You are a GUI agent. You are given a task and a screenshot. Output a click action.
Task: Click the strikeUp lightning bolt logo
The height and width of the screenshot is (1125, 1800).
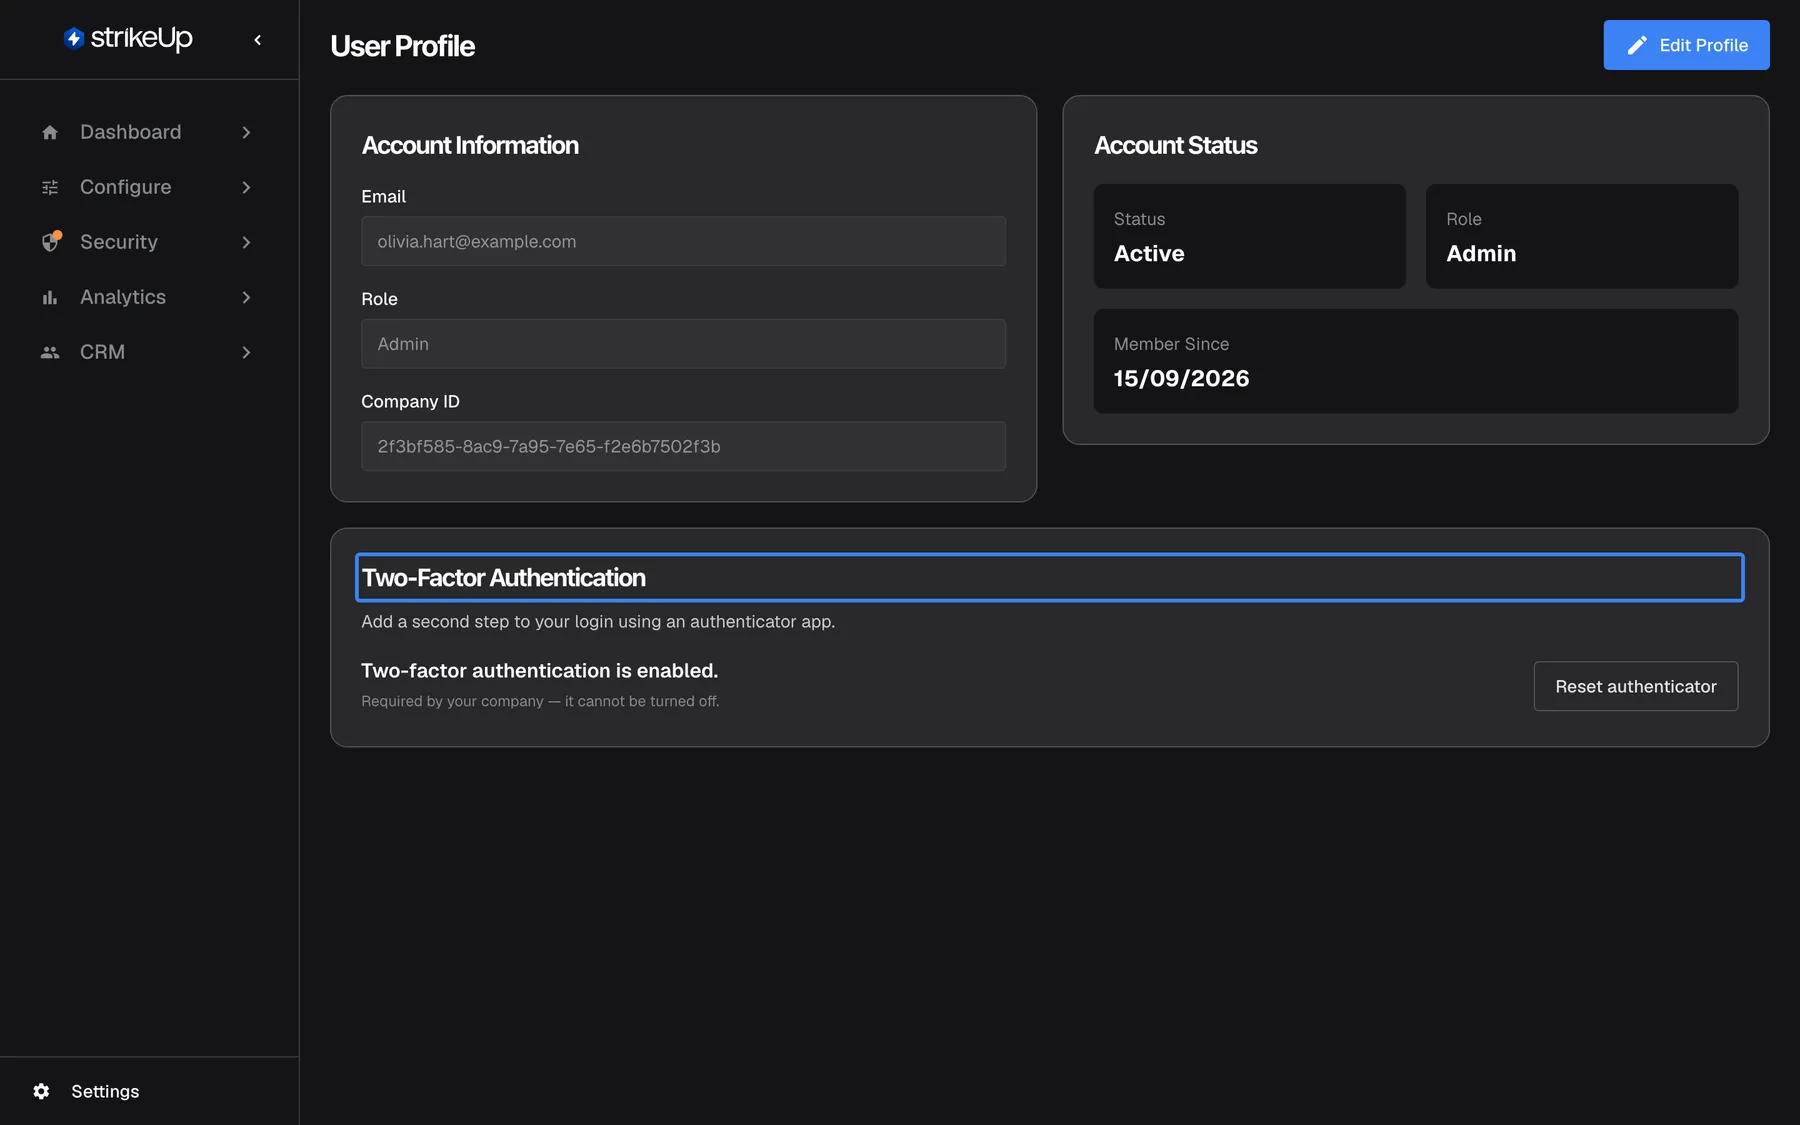74,38
